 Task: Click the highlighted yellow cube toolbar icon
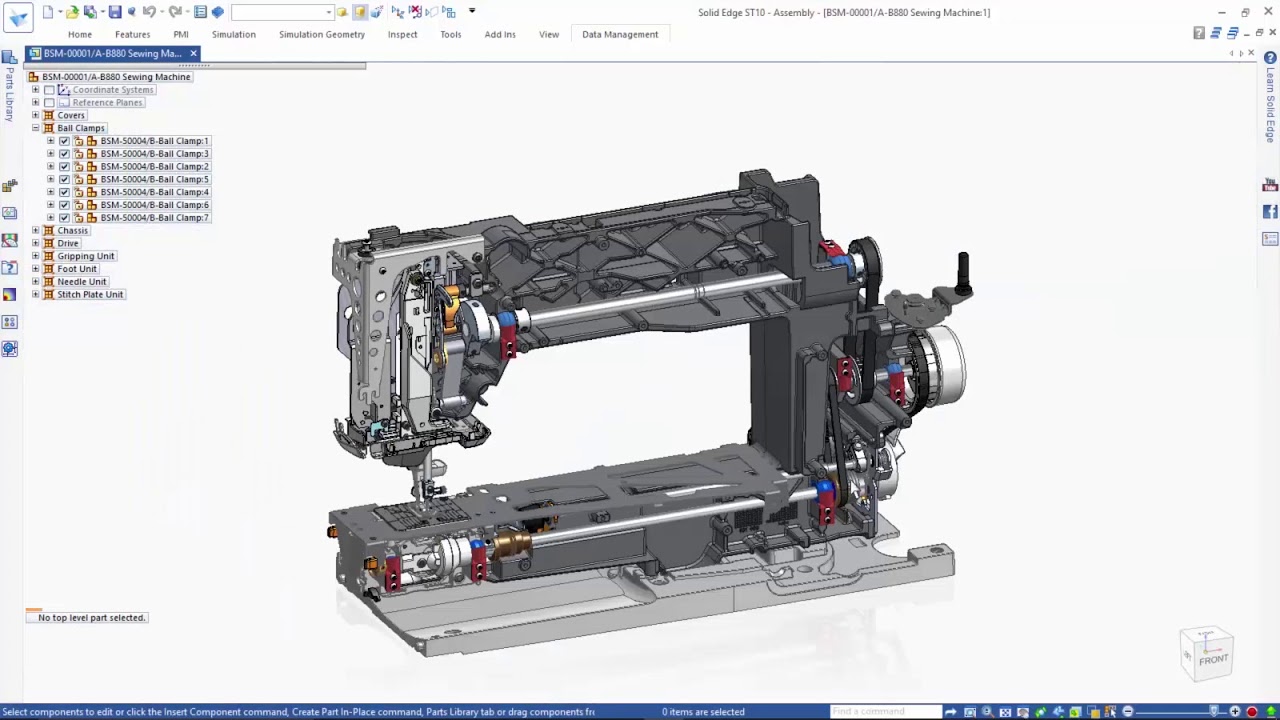360,12
